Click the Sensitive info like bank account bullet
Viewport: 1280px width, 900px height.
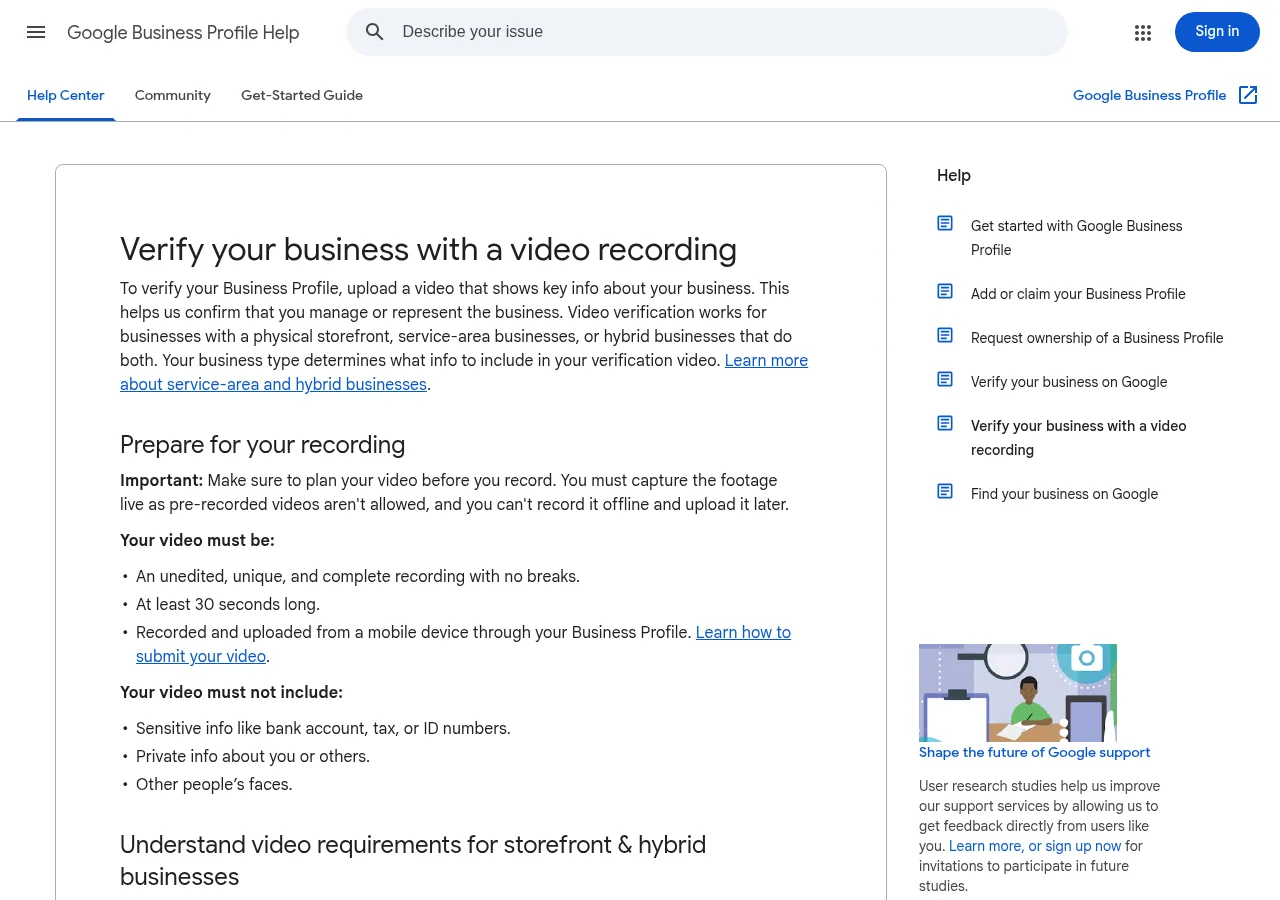click(x=323, y=728)
